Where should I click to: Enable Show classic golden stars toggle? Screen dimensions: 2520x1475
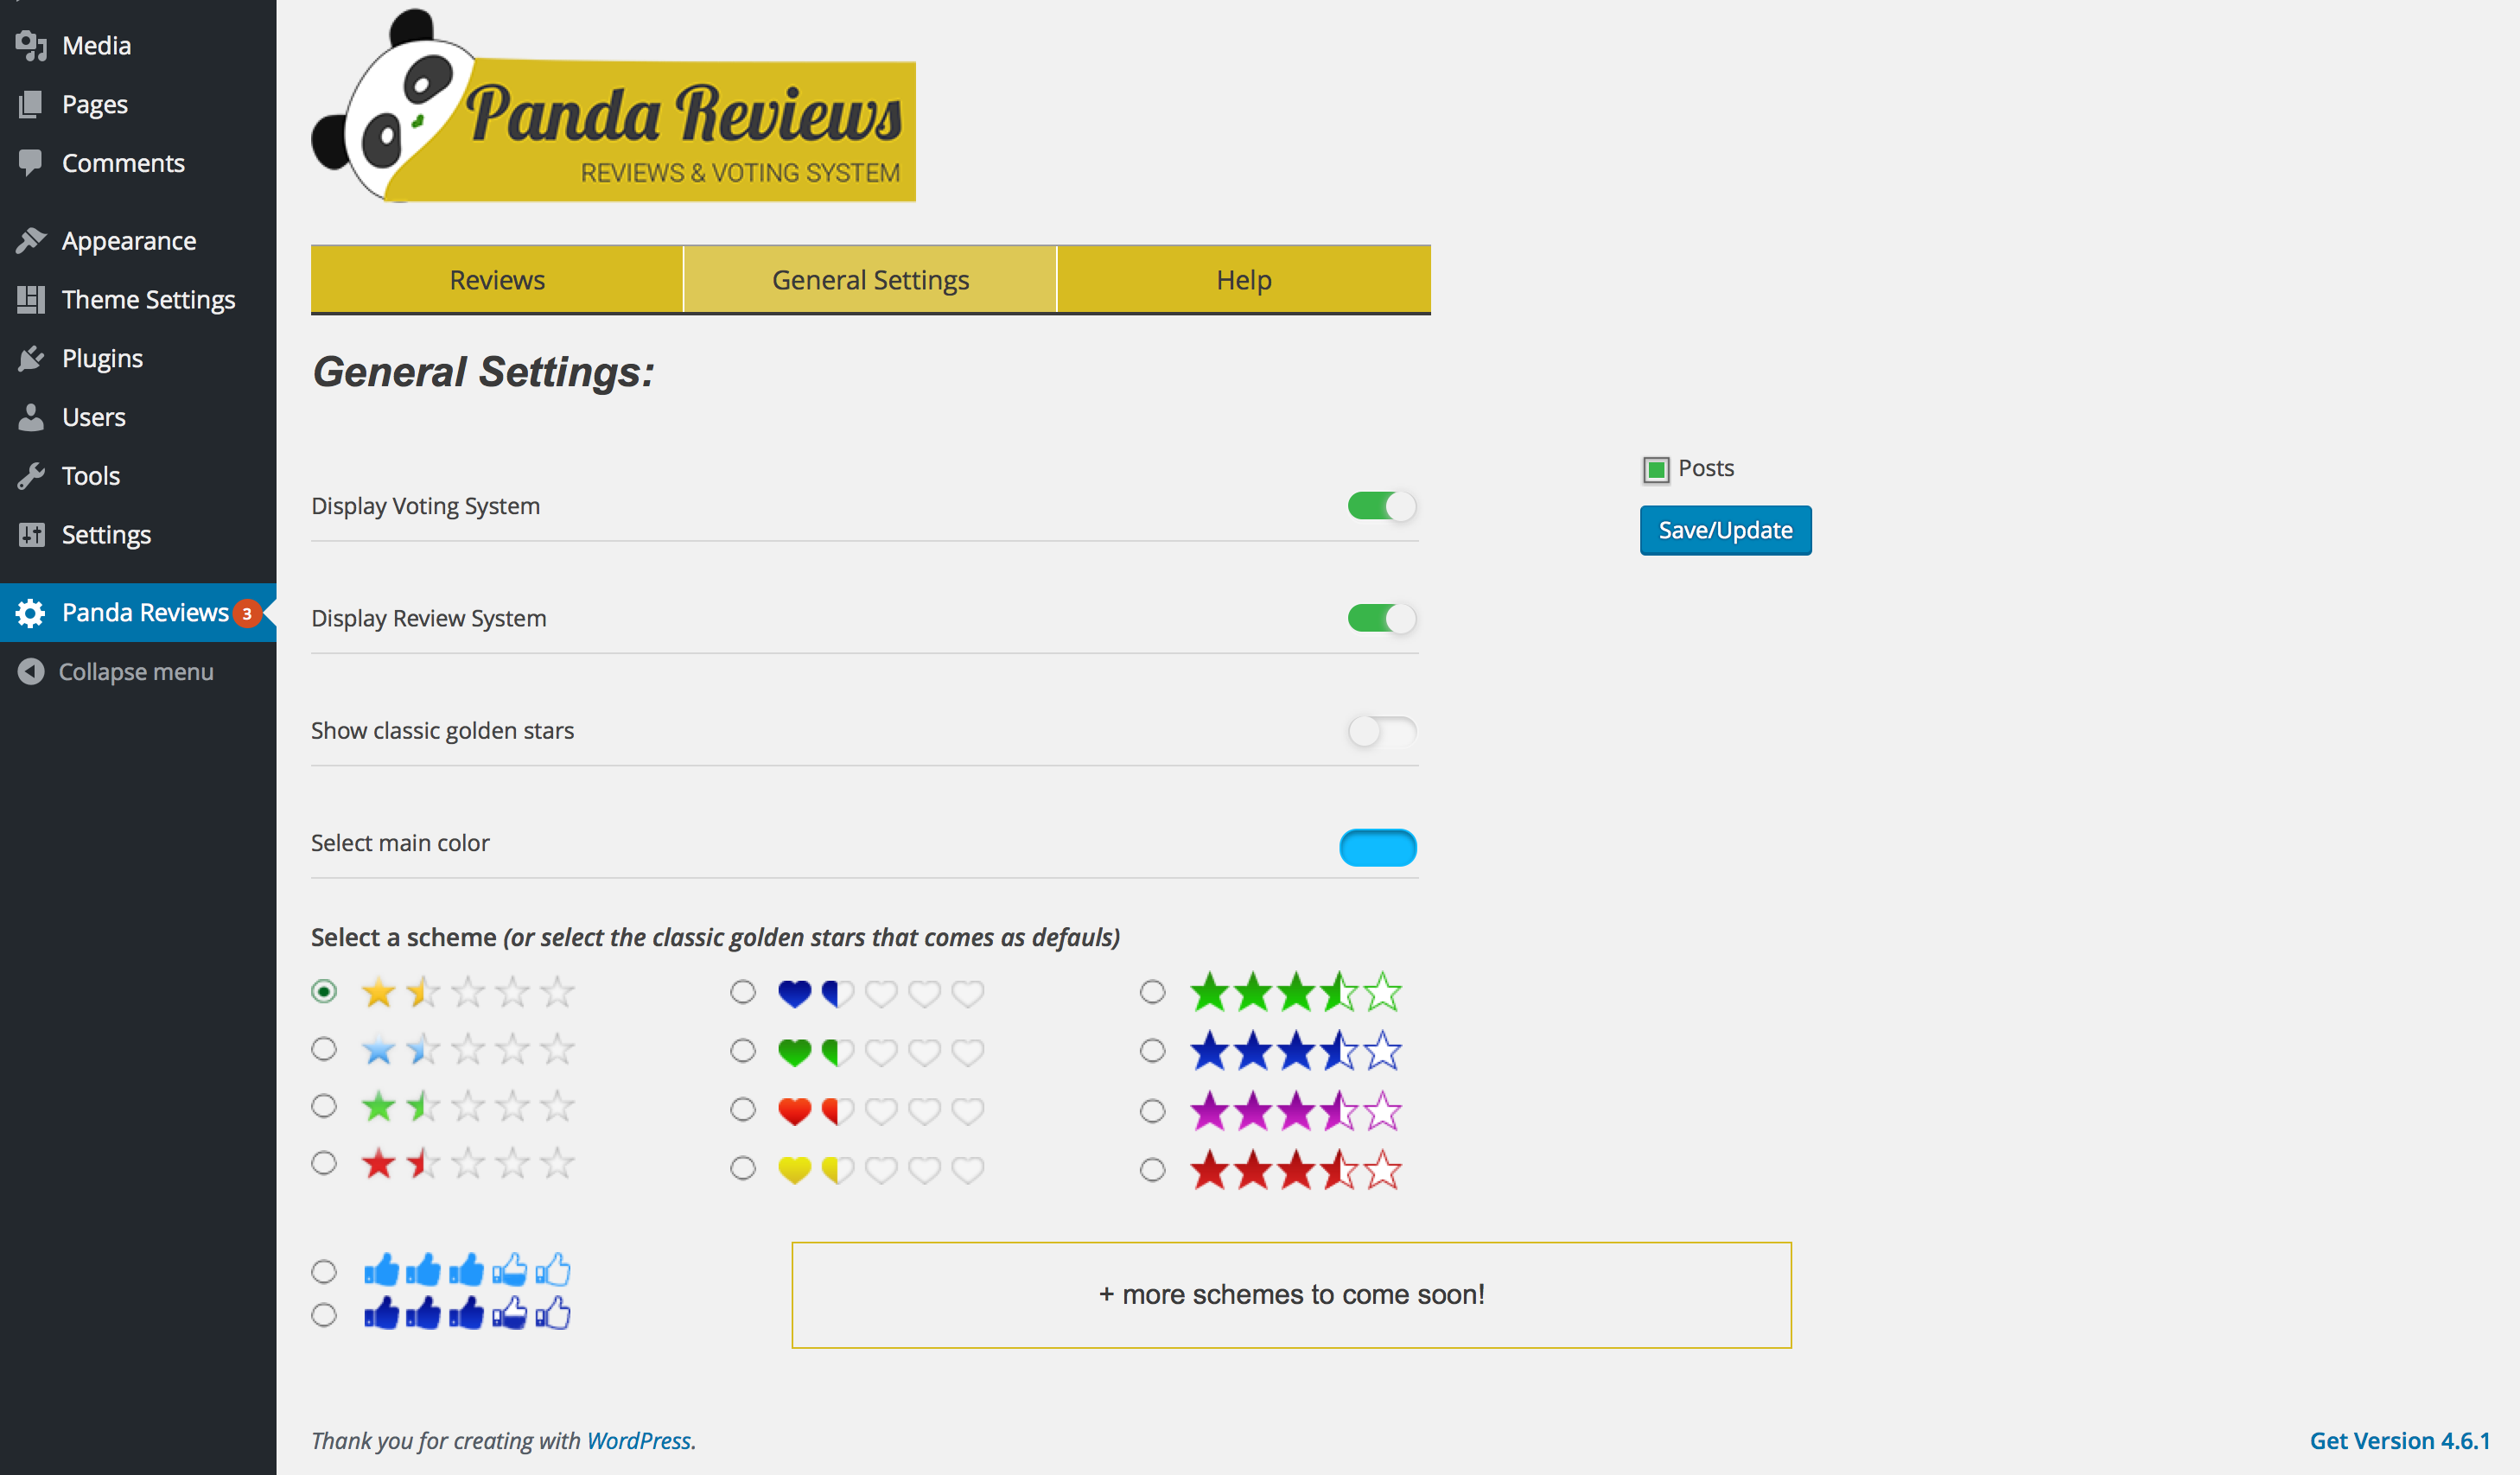(x=1381, y=731)
